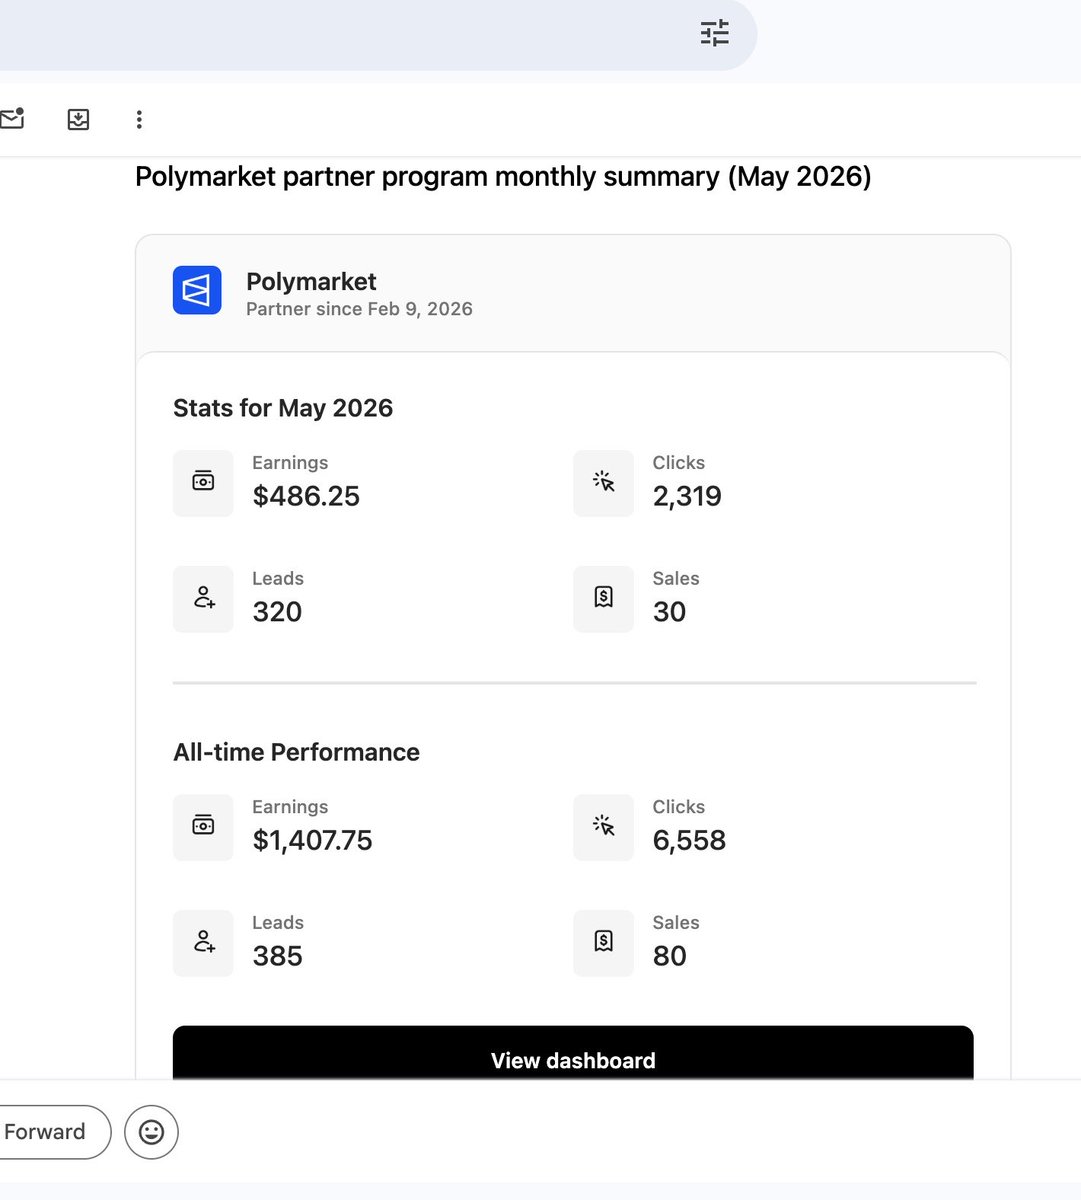Open search options filter icon
This screenshot has width=1081, height=1200.
pos(714,34)
